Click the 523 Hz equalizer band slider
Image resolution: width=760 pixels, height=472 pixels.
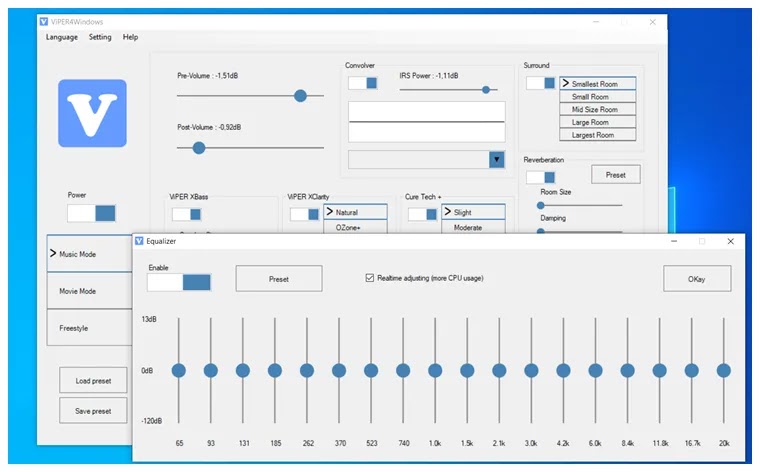click(x=371, y=371)
